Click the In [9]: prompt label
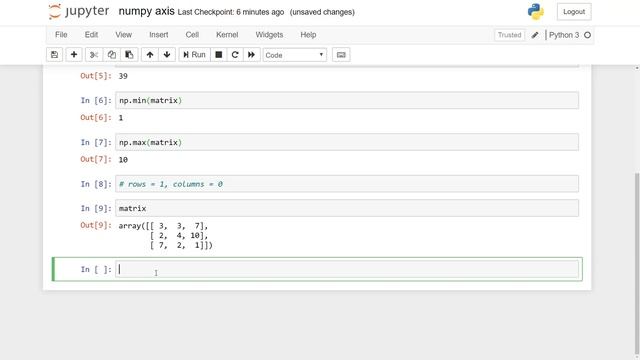 (x=96, y=209)
